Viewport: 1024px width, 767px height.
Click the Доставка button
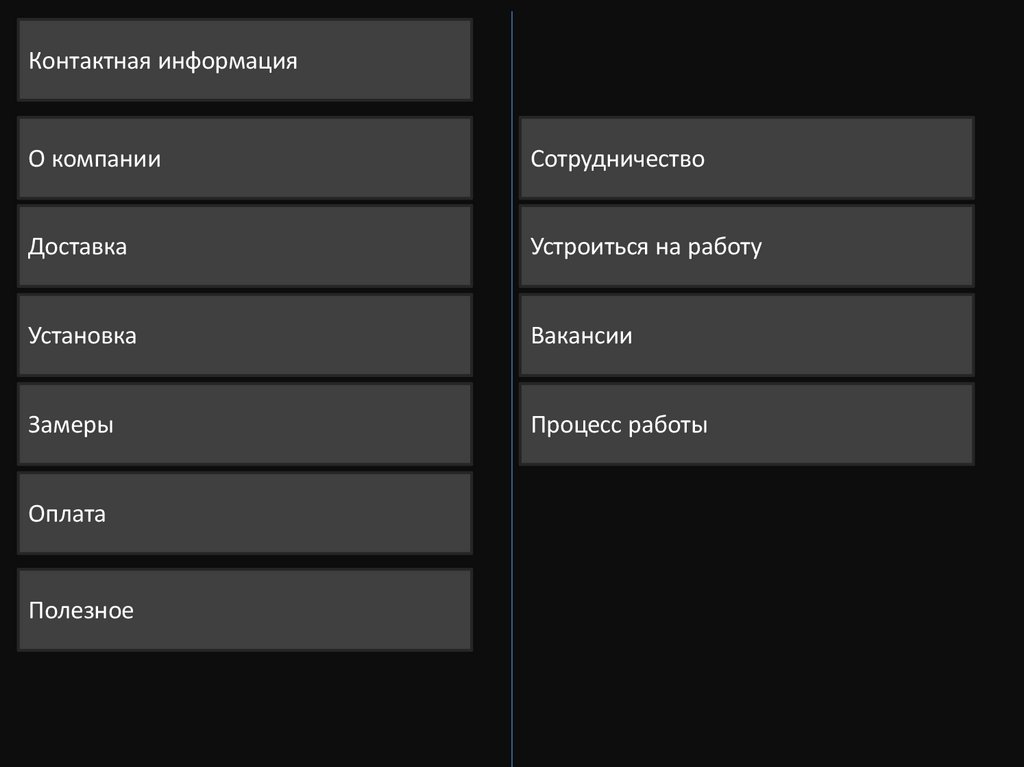[245, 247]
